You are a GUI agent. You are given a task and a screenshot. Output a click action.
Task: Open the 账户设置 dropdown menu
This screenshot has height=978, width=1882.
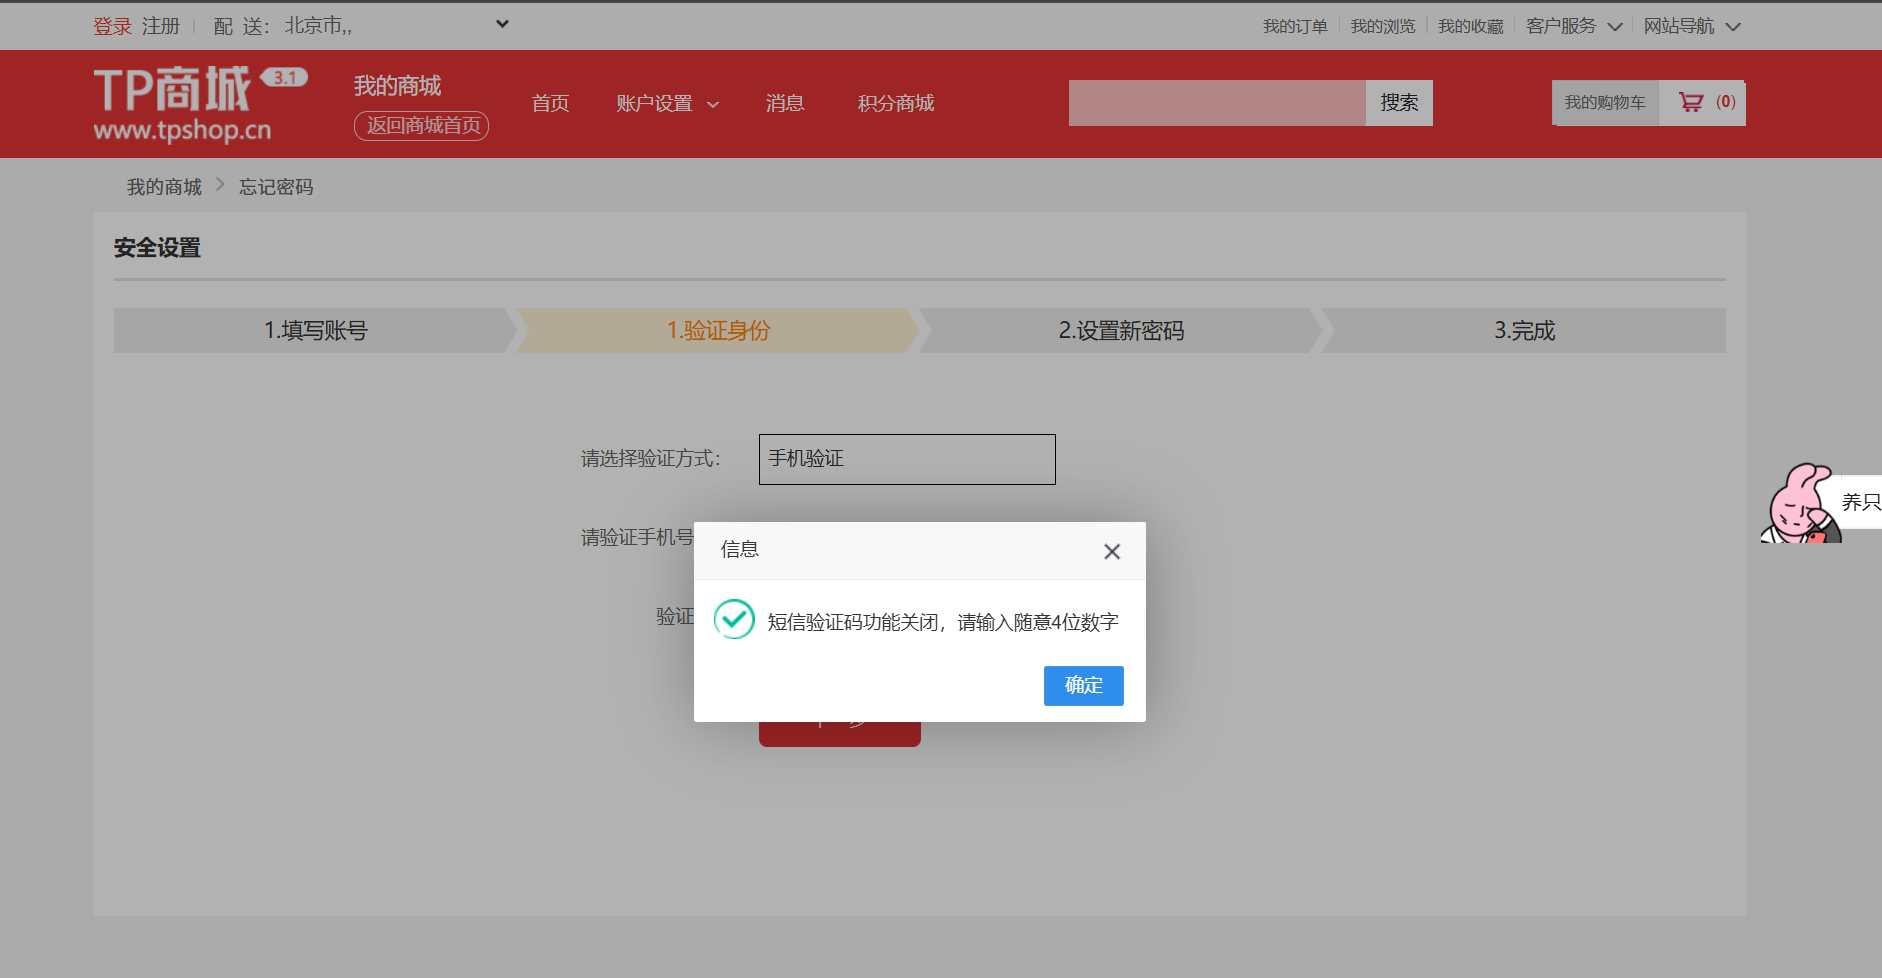[x=667, y=103]
